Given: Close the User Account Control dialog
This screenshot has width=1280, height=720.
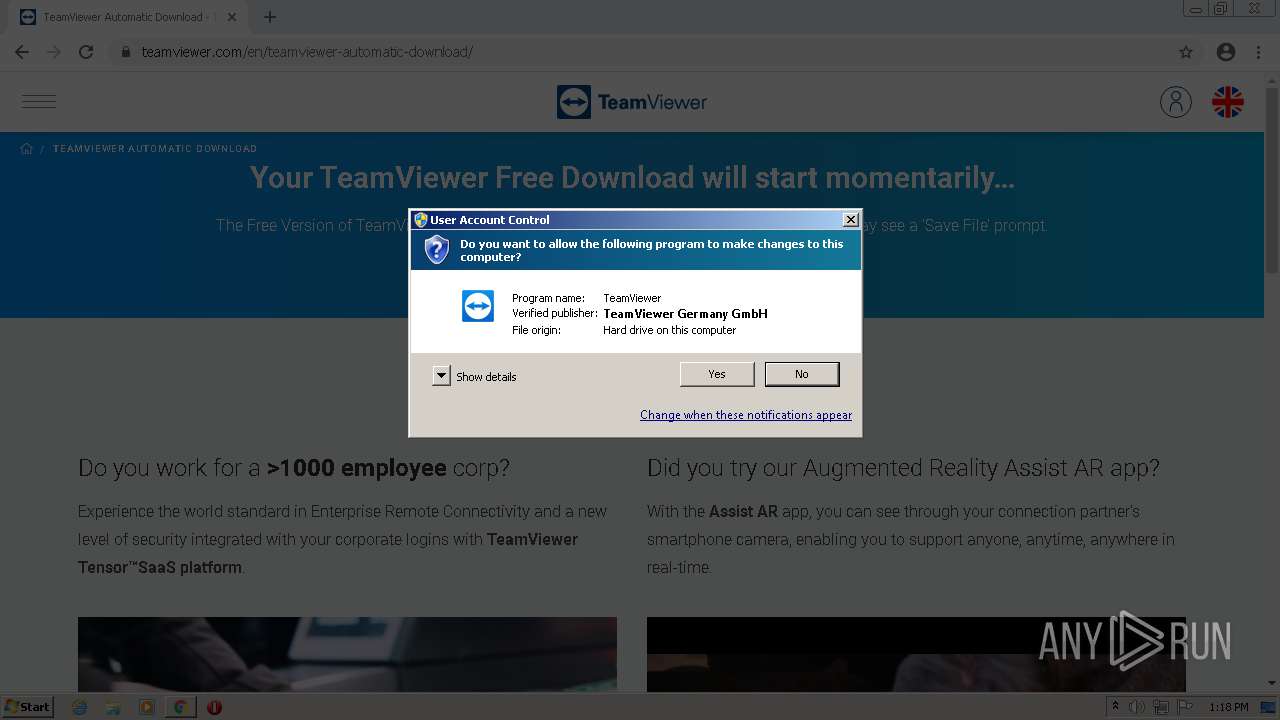Looking at the screenshot, I should point(850,220).
